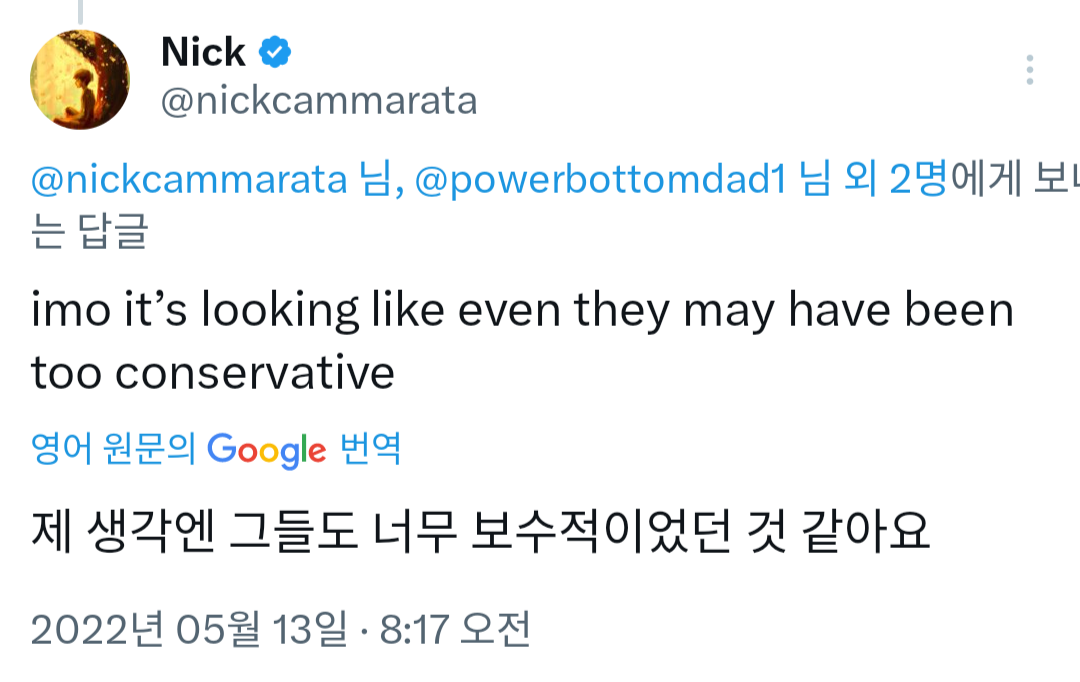Click the 8:17 오전 time stamp
Screen dimensions: 1080x682
pos(455,629)
